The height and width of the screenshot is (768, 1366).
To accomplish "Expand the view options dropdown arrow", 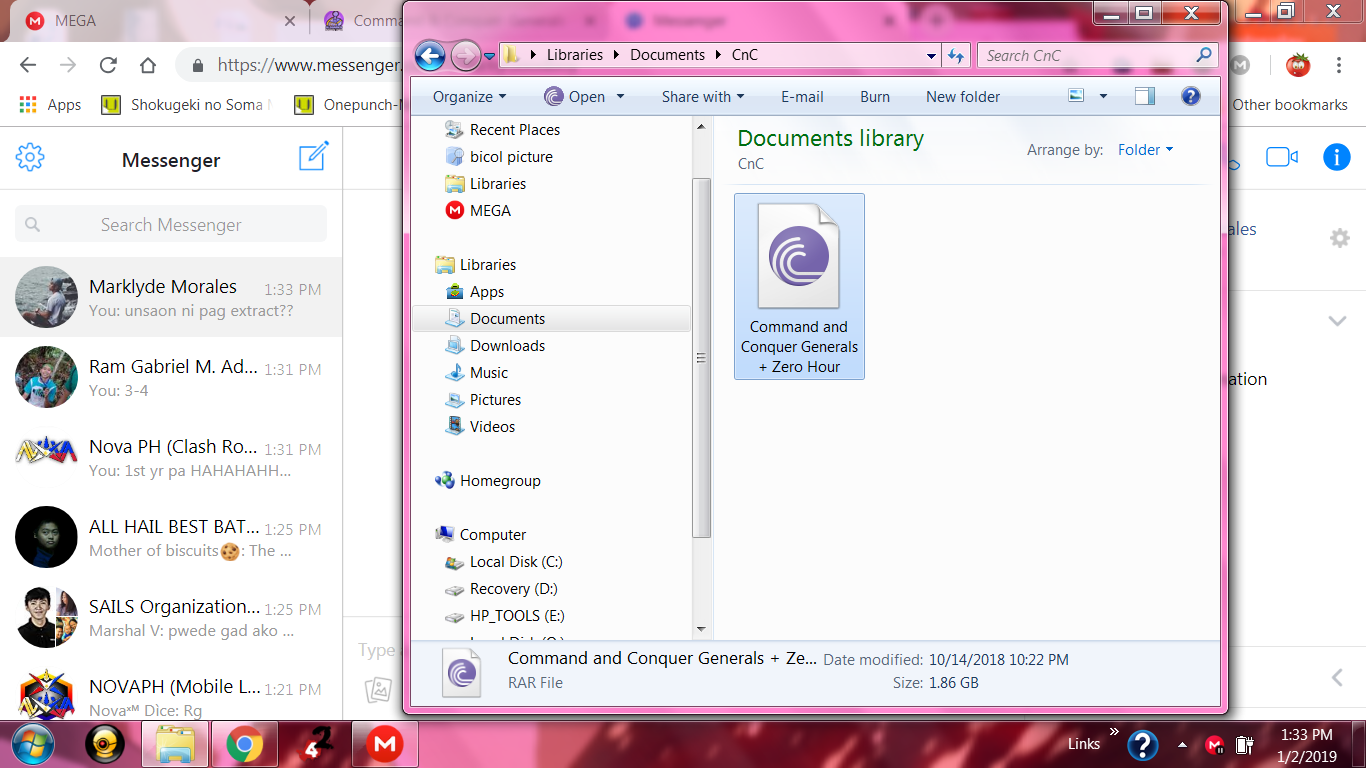I will pyautogui.click(x=1103, y=97).
